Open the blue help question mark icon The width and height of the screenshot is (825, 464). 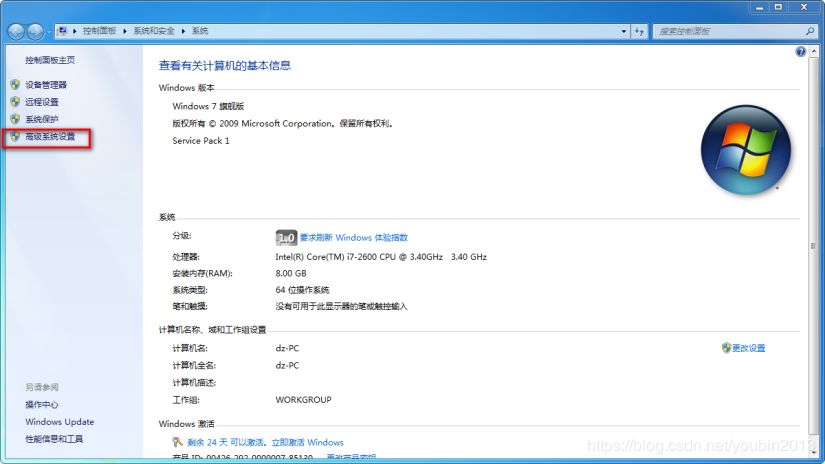800,52
